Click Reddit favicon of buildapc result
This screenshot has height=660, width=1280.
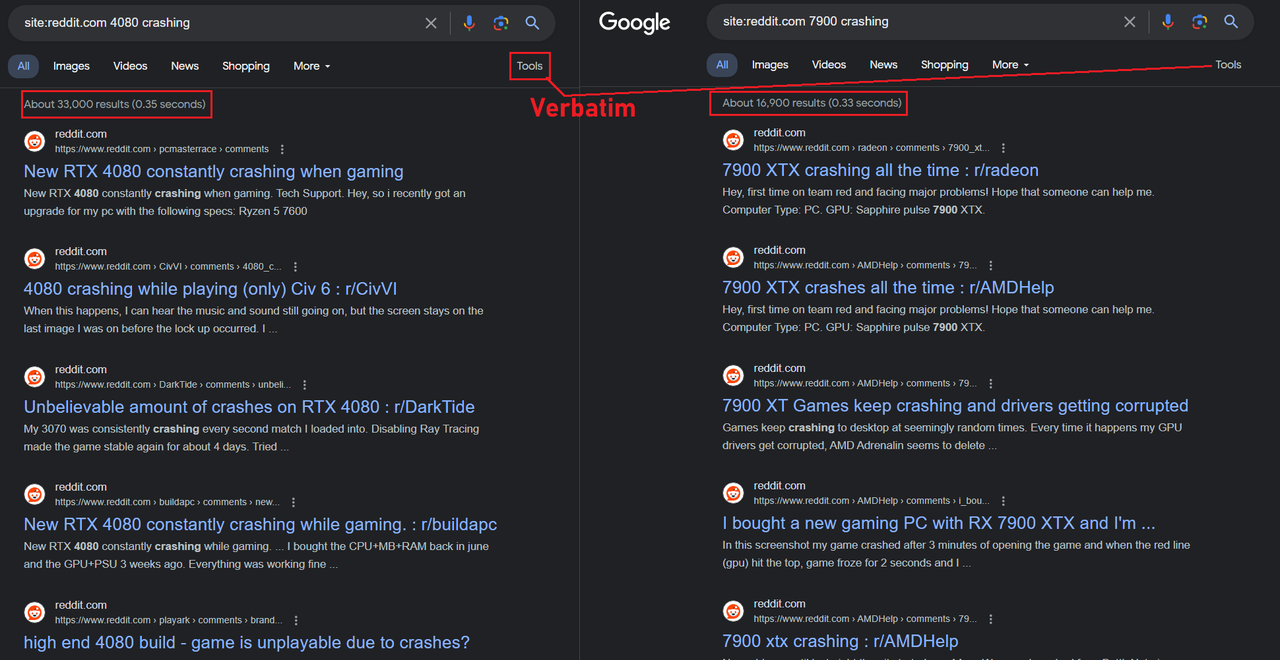pyautogui.click(x=34, y=494)
